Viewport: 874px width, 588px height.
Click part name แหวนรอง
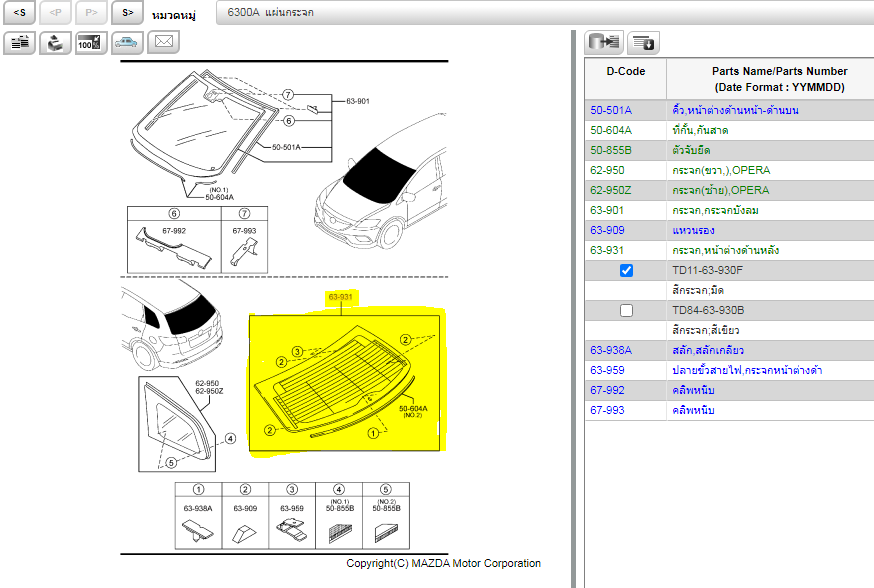693,230
